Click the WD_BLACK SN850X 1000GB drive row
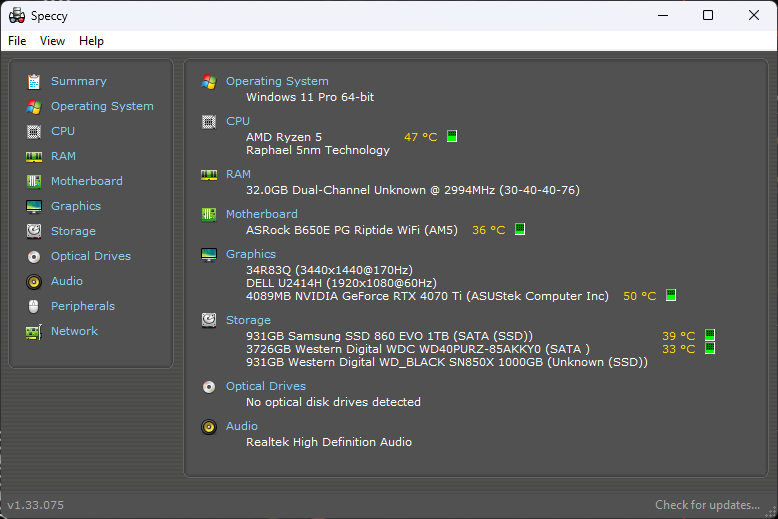 click(447, 362)
